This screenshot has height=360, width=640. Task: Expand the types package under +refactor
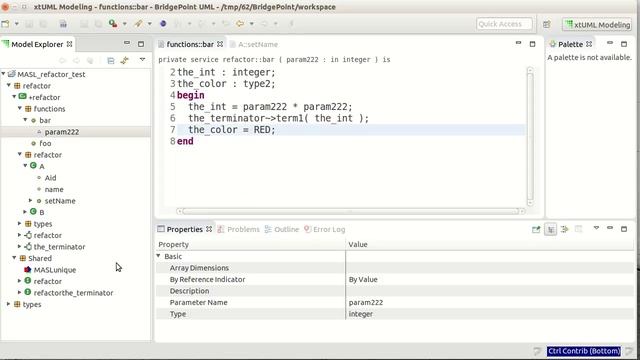[x=20, y=223]
